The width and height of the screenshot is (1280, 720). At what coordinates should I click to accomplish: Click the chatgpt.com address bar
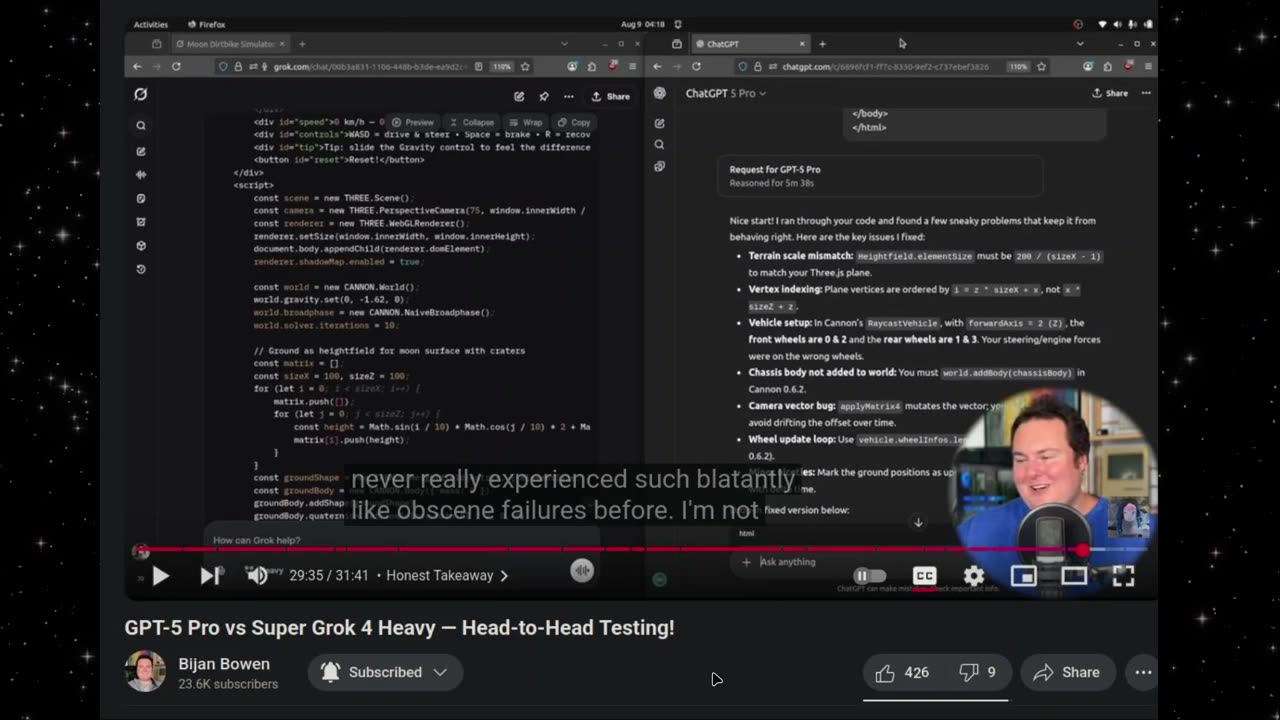[888, 67]
